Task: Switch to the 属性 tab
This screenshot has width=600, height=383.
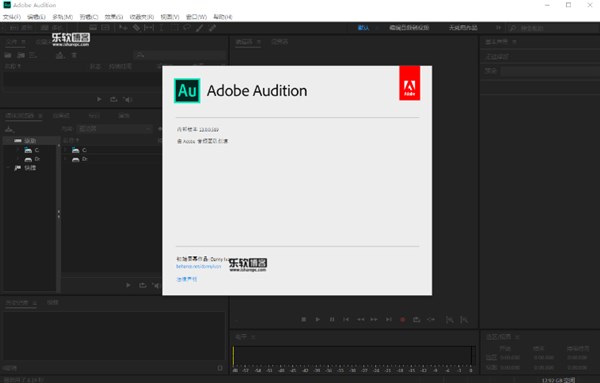Action: [x=124, y=116]
